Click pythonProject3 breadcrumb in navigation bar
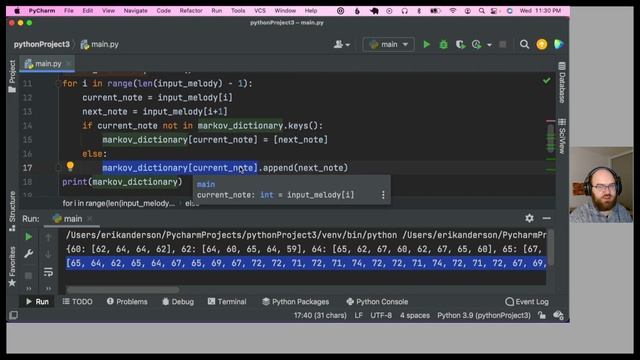This screenshot has height=360, width=640. [42, 44]
